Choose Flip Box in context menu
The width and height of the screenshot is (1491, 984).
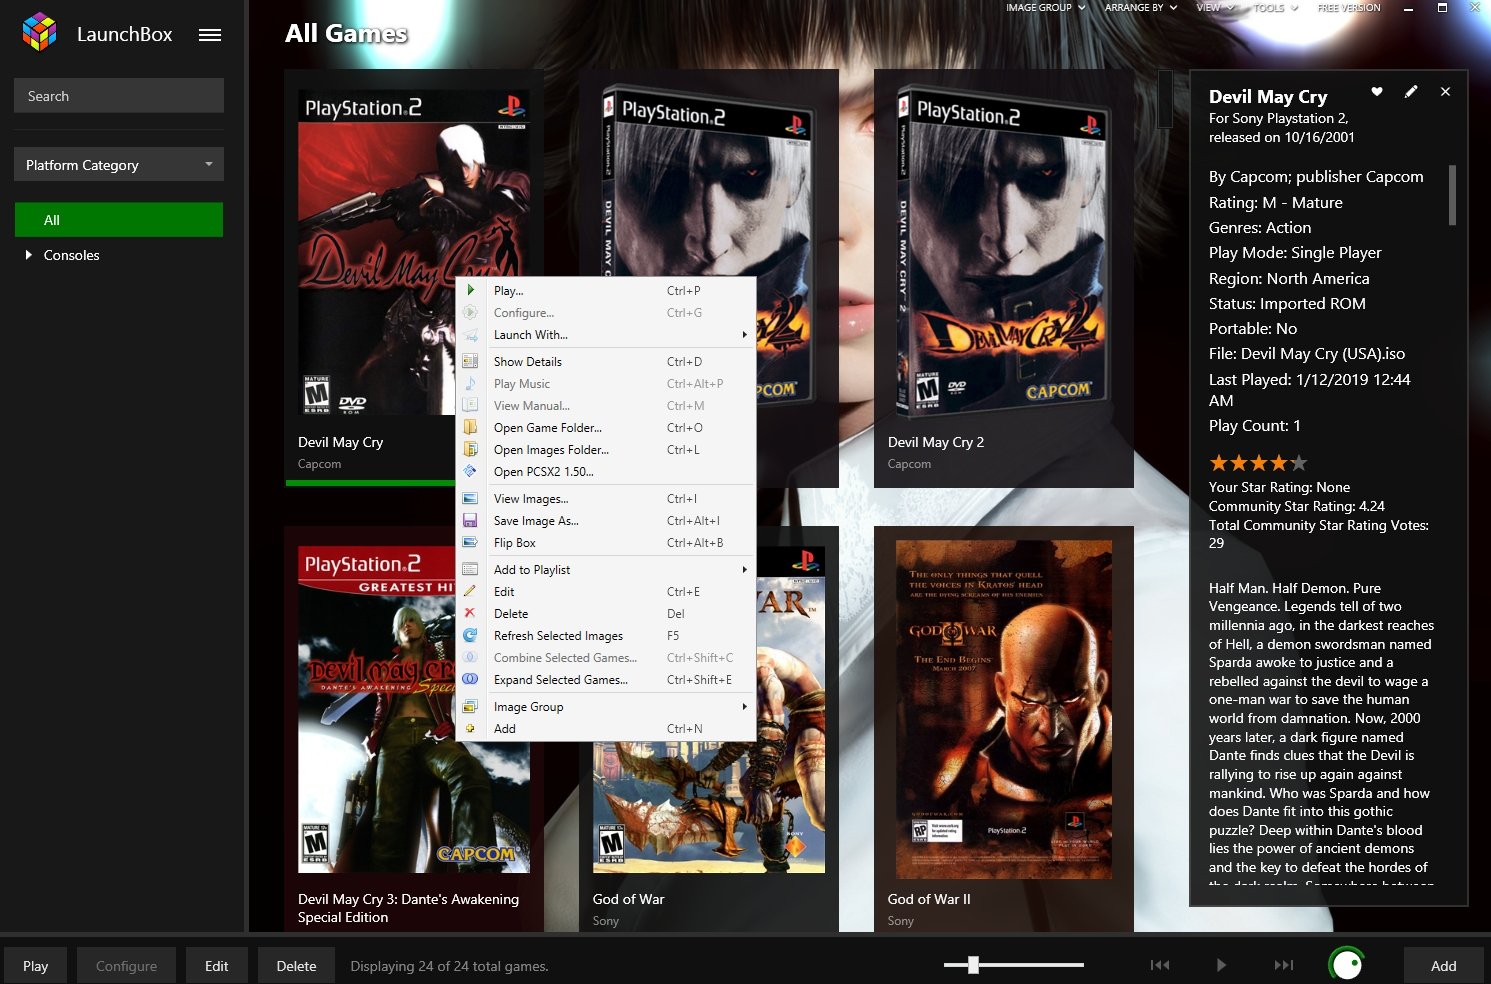click(605, 543)
